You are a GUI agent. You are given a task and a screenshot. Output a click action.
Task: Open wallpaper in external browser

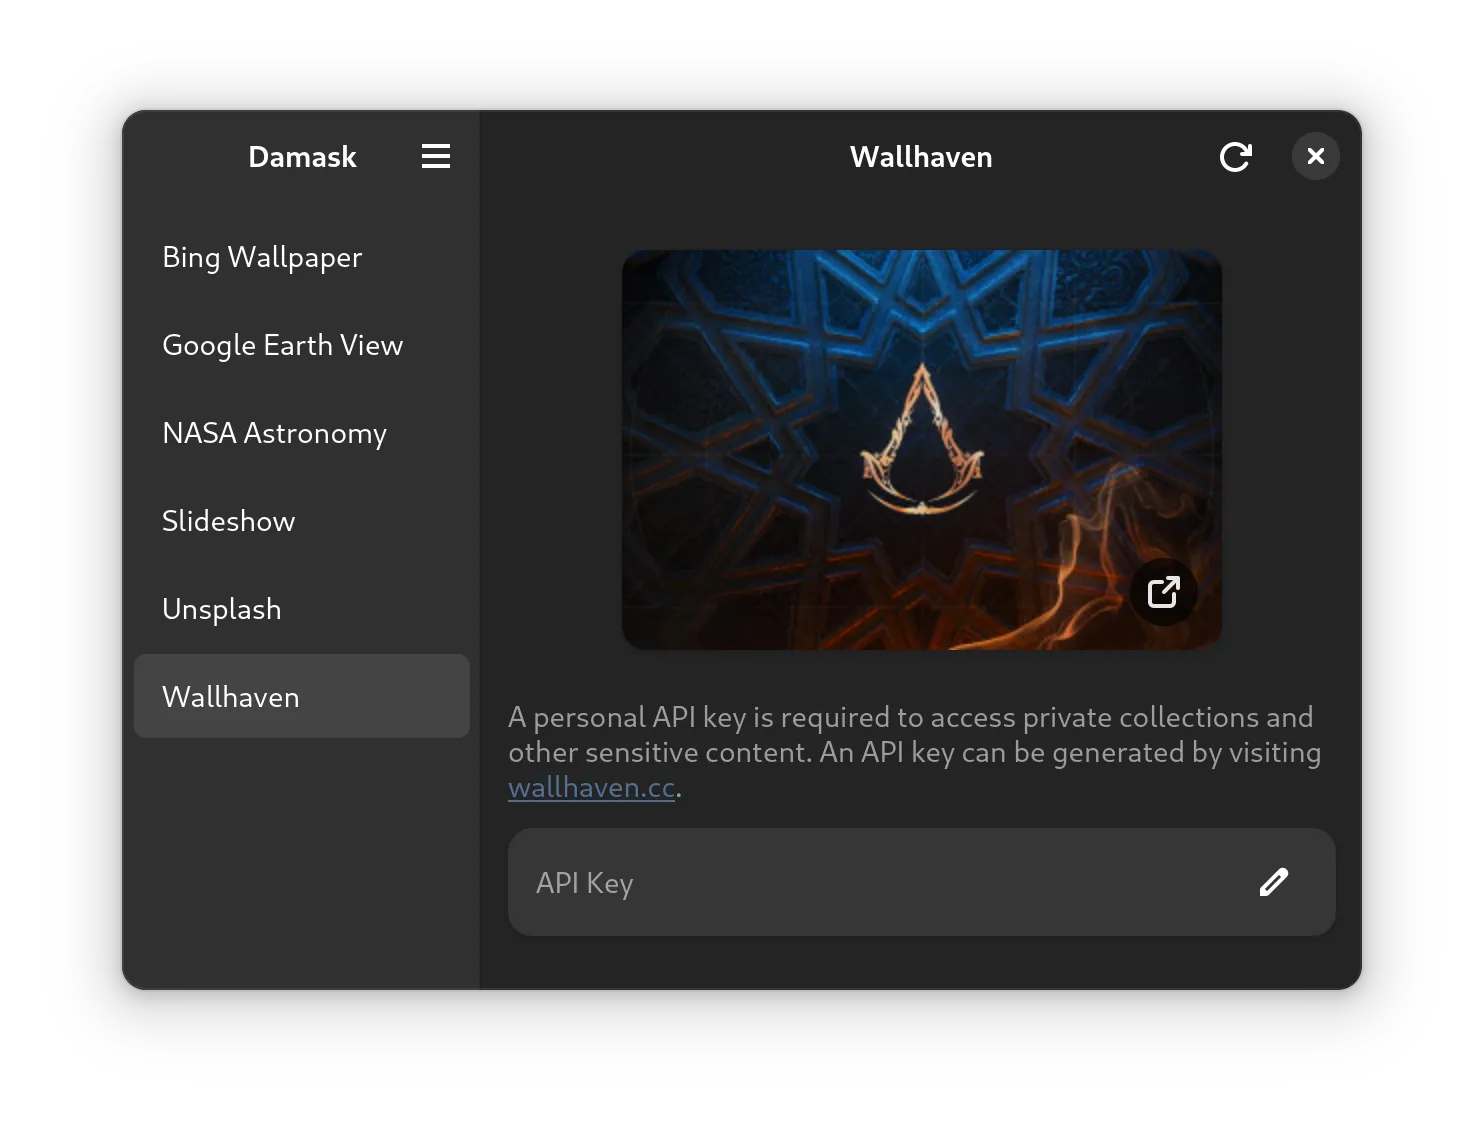[1163, 592]
